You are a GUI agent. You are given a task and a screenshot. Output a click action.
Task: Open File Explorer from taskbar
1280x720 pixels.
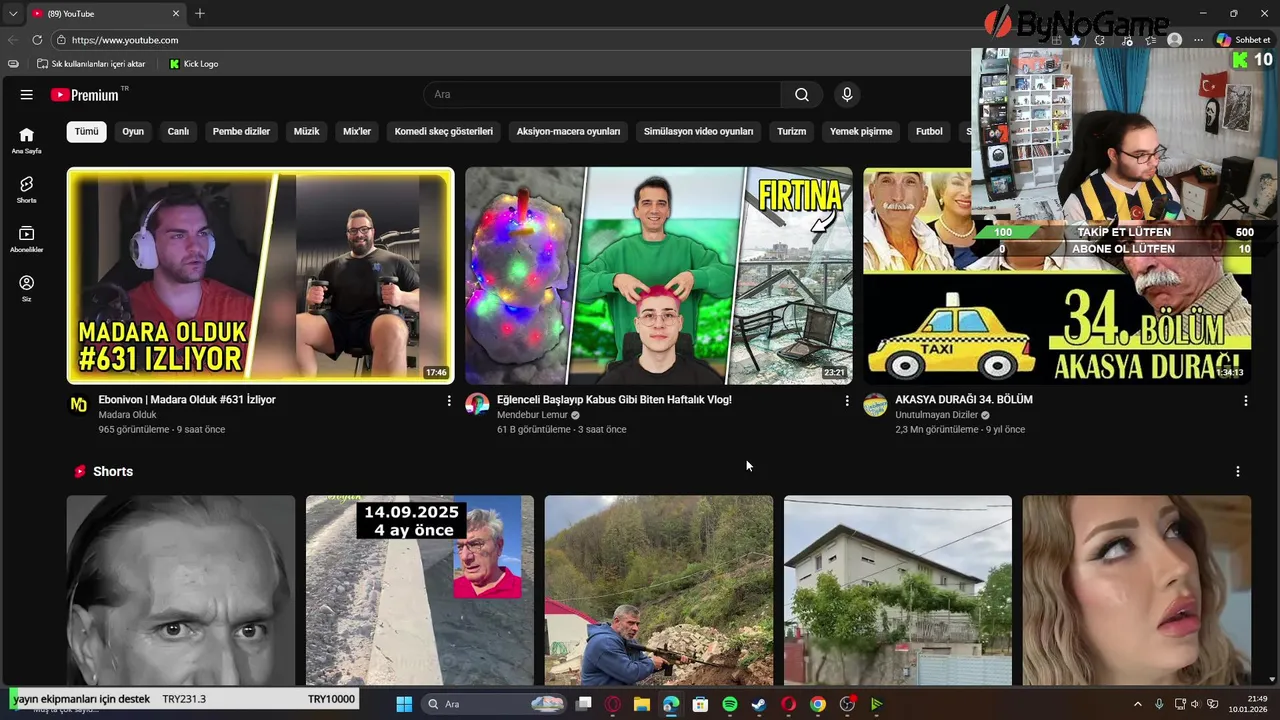[642, 704]
